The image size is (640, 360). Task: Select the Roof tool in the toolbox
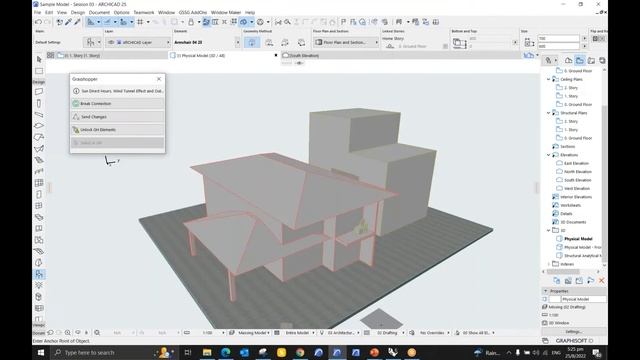[39, 137]
